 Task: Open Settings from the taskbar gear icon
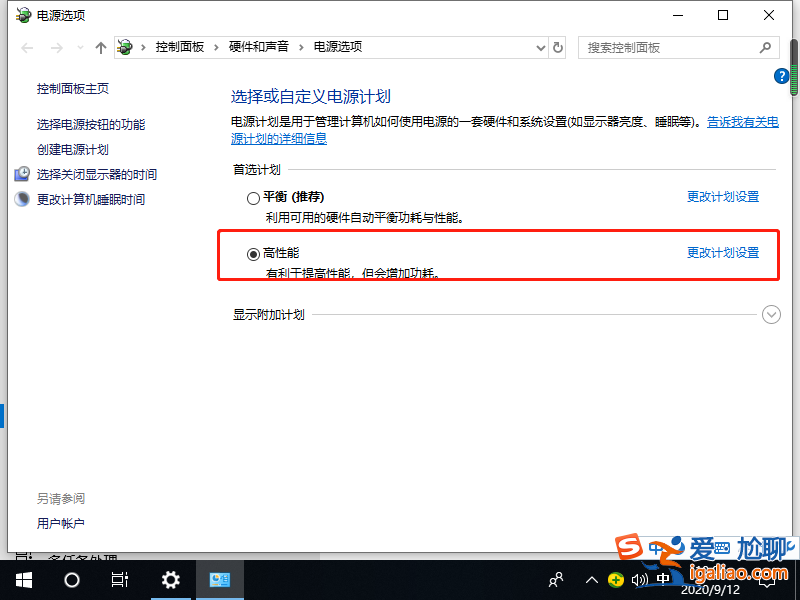click(170, 580)
